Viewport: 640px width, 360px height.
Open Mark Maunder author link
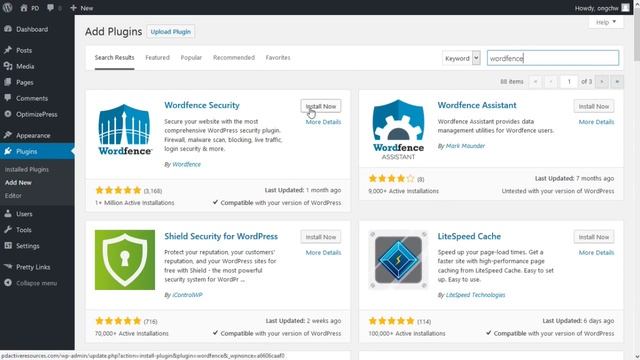(x=465, y=146)
